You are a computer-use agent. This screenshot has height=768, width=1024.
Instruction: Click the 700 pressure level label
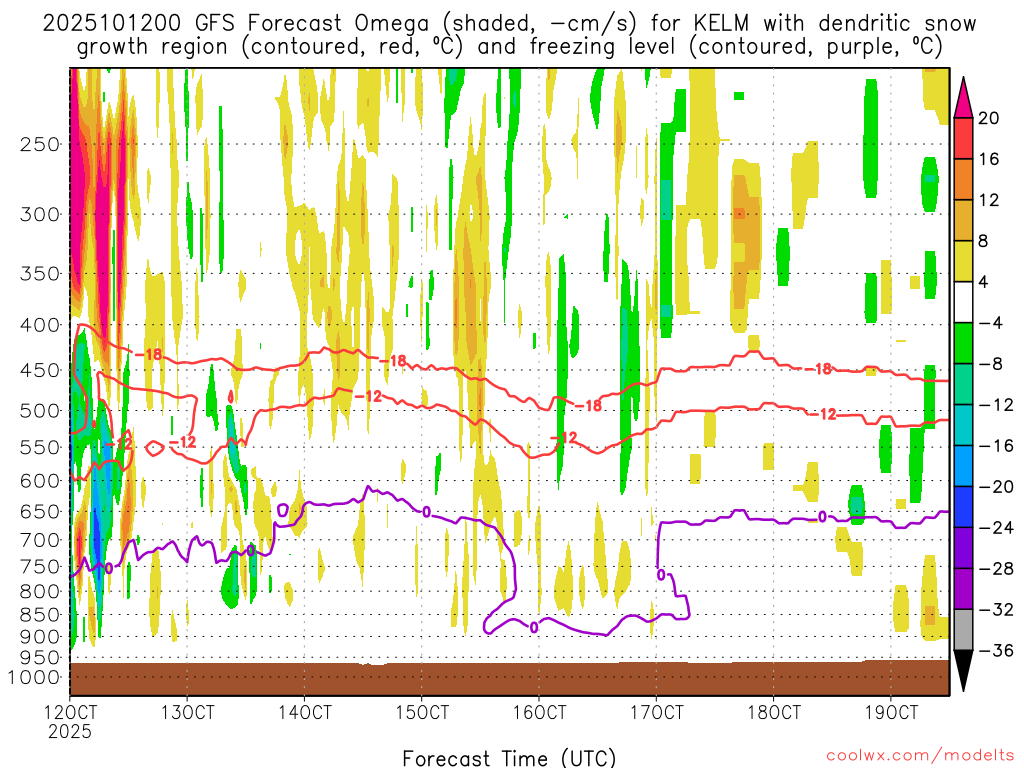40,540
